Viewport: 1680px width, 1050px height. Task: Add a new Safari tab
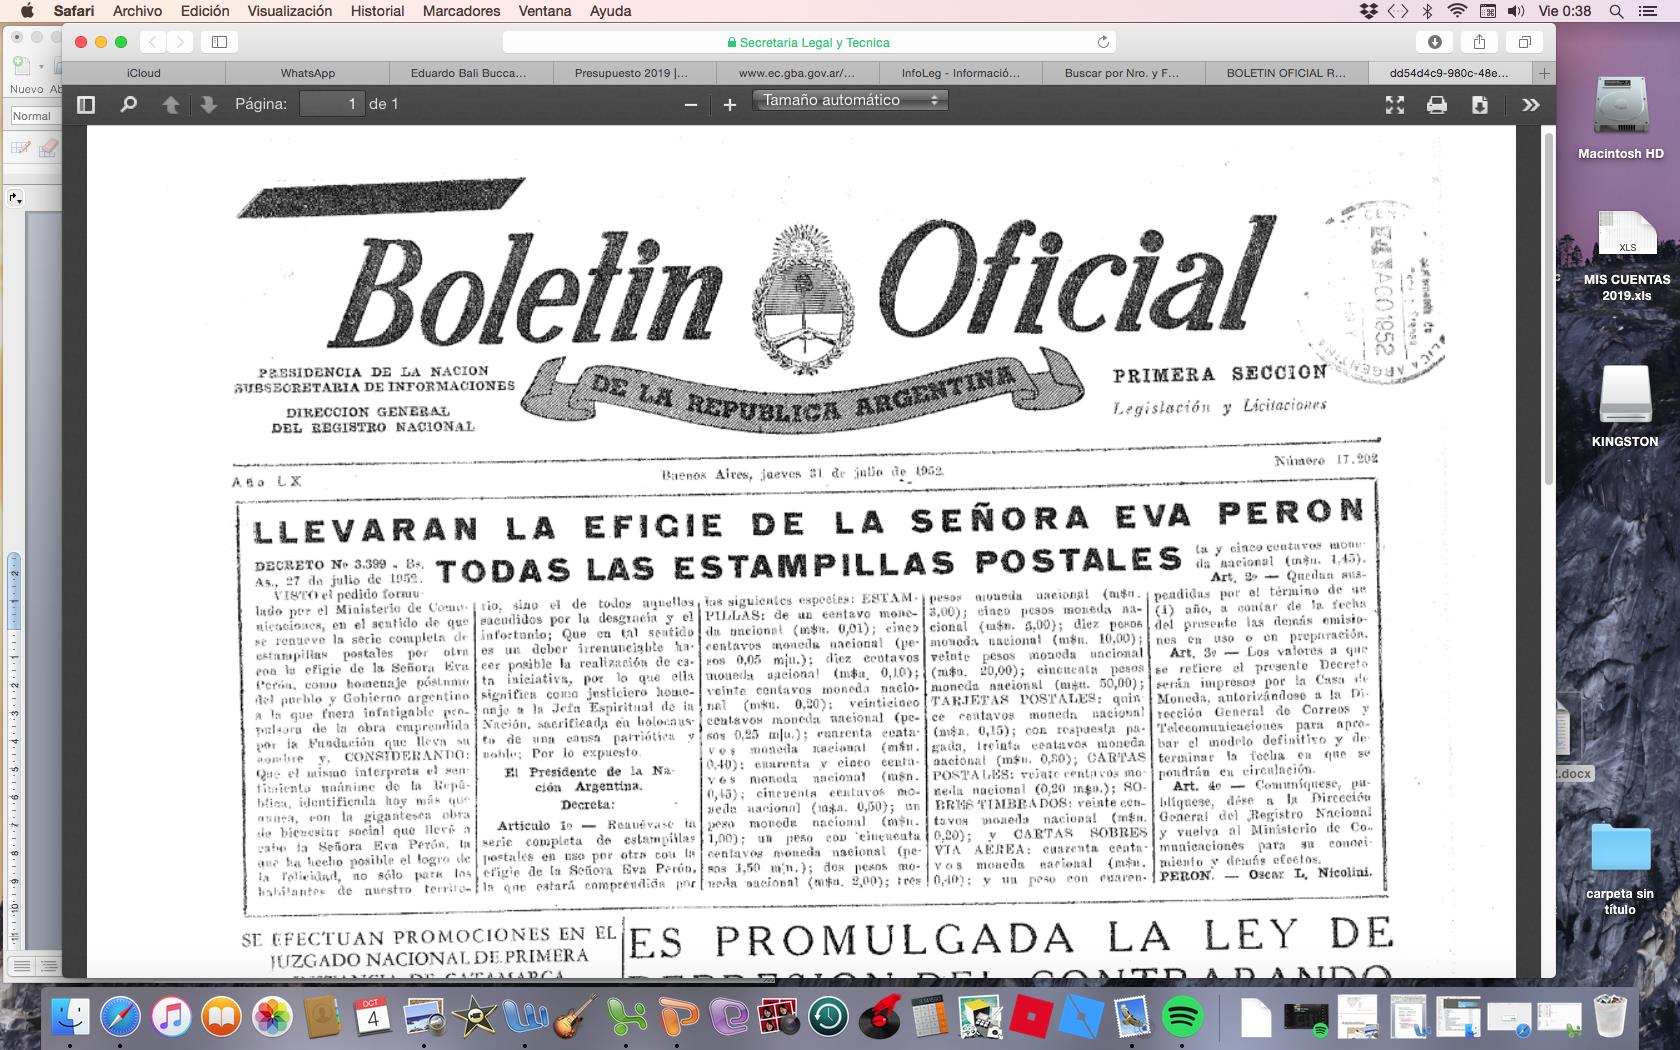click(1544, 73)
